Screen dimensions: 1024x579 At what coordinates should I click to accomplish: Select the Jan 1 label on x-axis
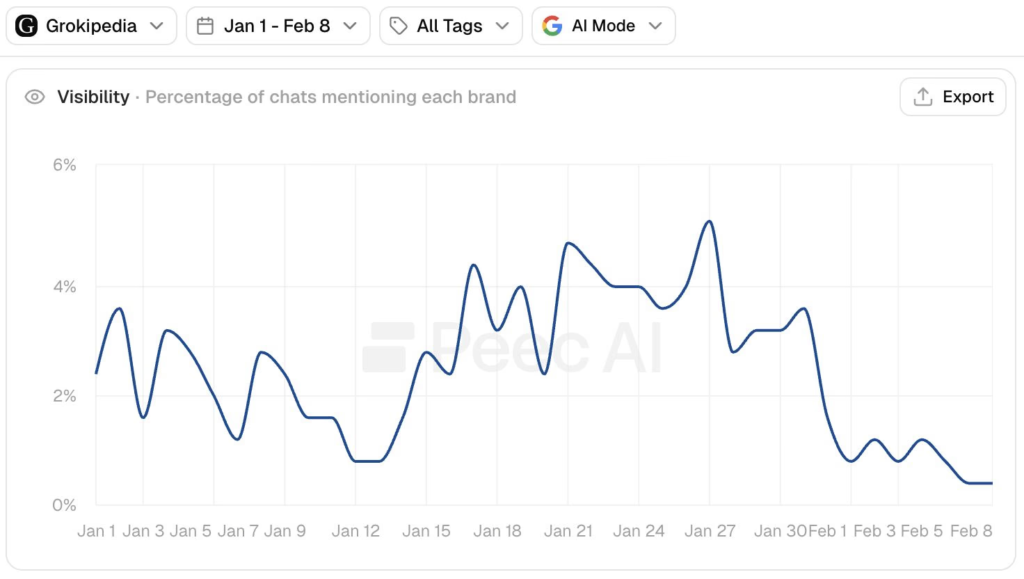[x=97, y=531]
